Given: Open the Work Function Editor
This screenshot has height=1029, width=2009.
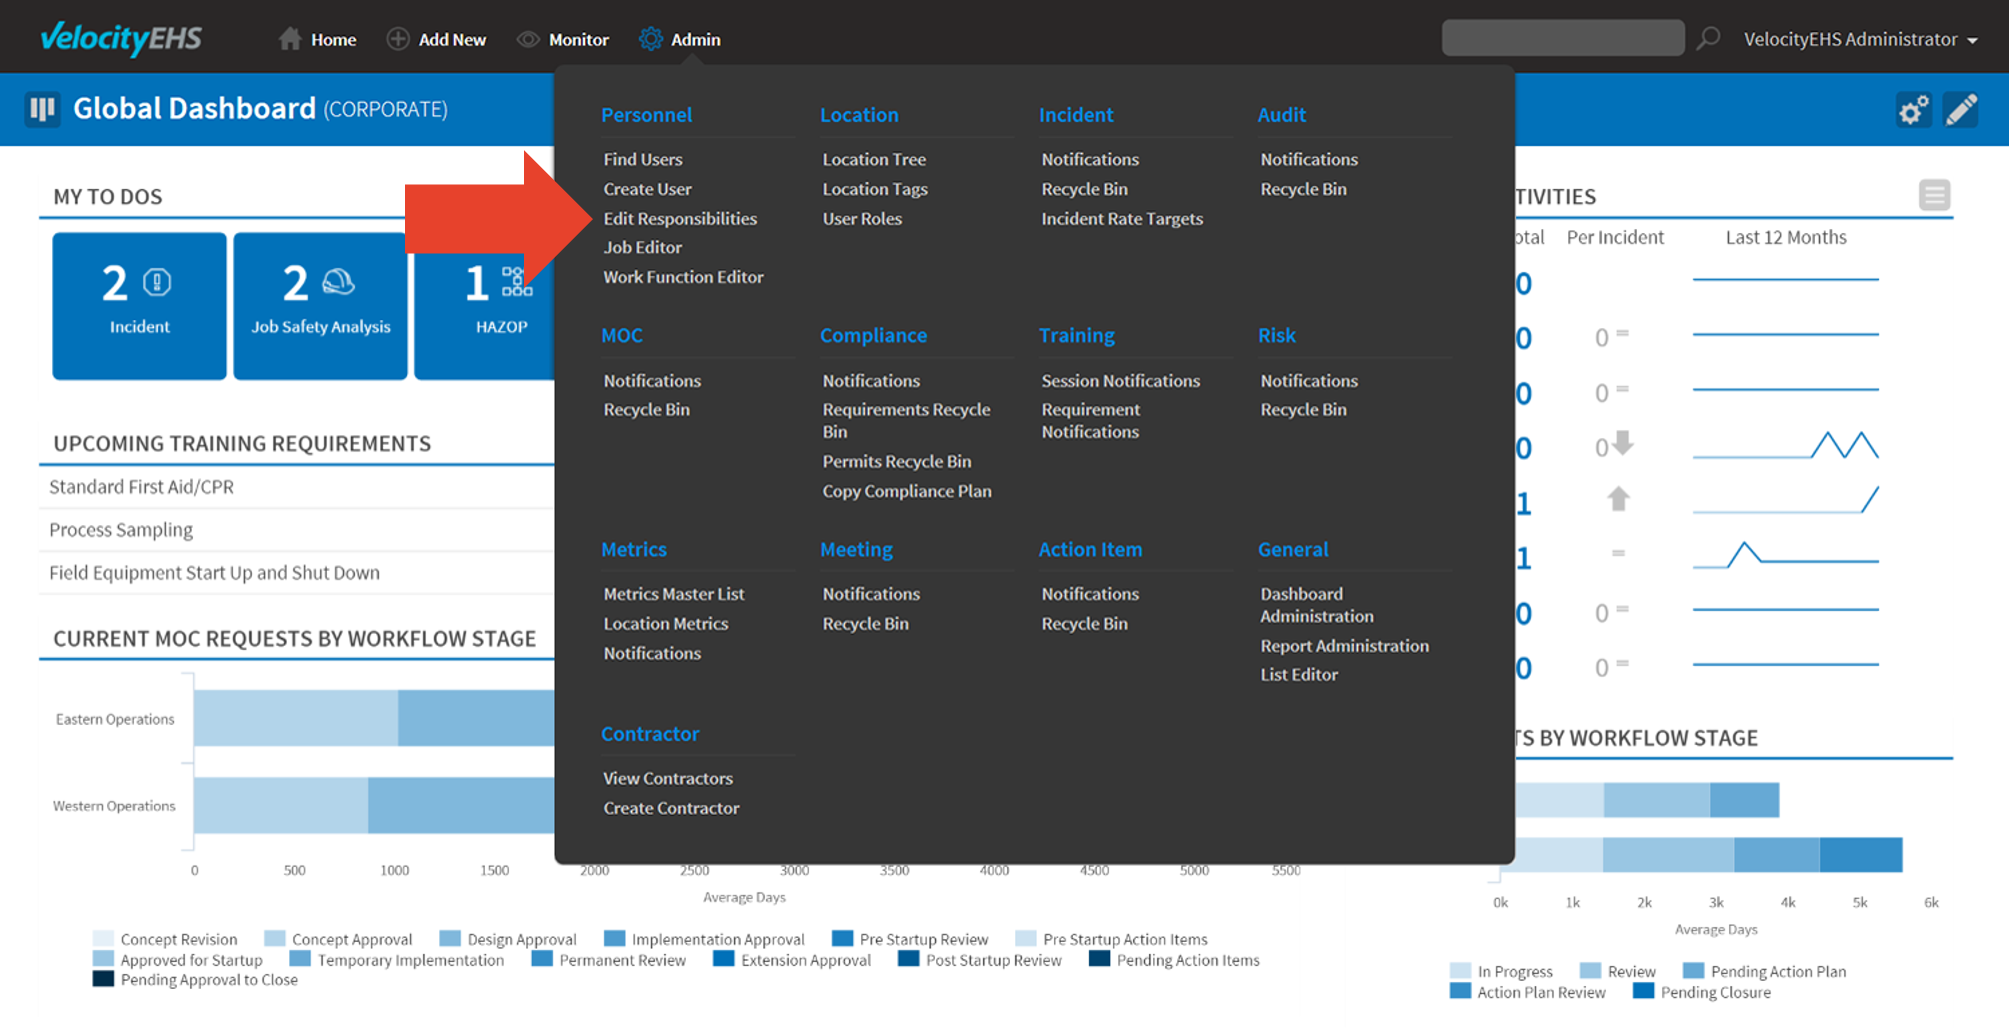Looking at the screenshot, I should pyautogui.click(x=683, y=277).
